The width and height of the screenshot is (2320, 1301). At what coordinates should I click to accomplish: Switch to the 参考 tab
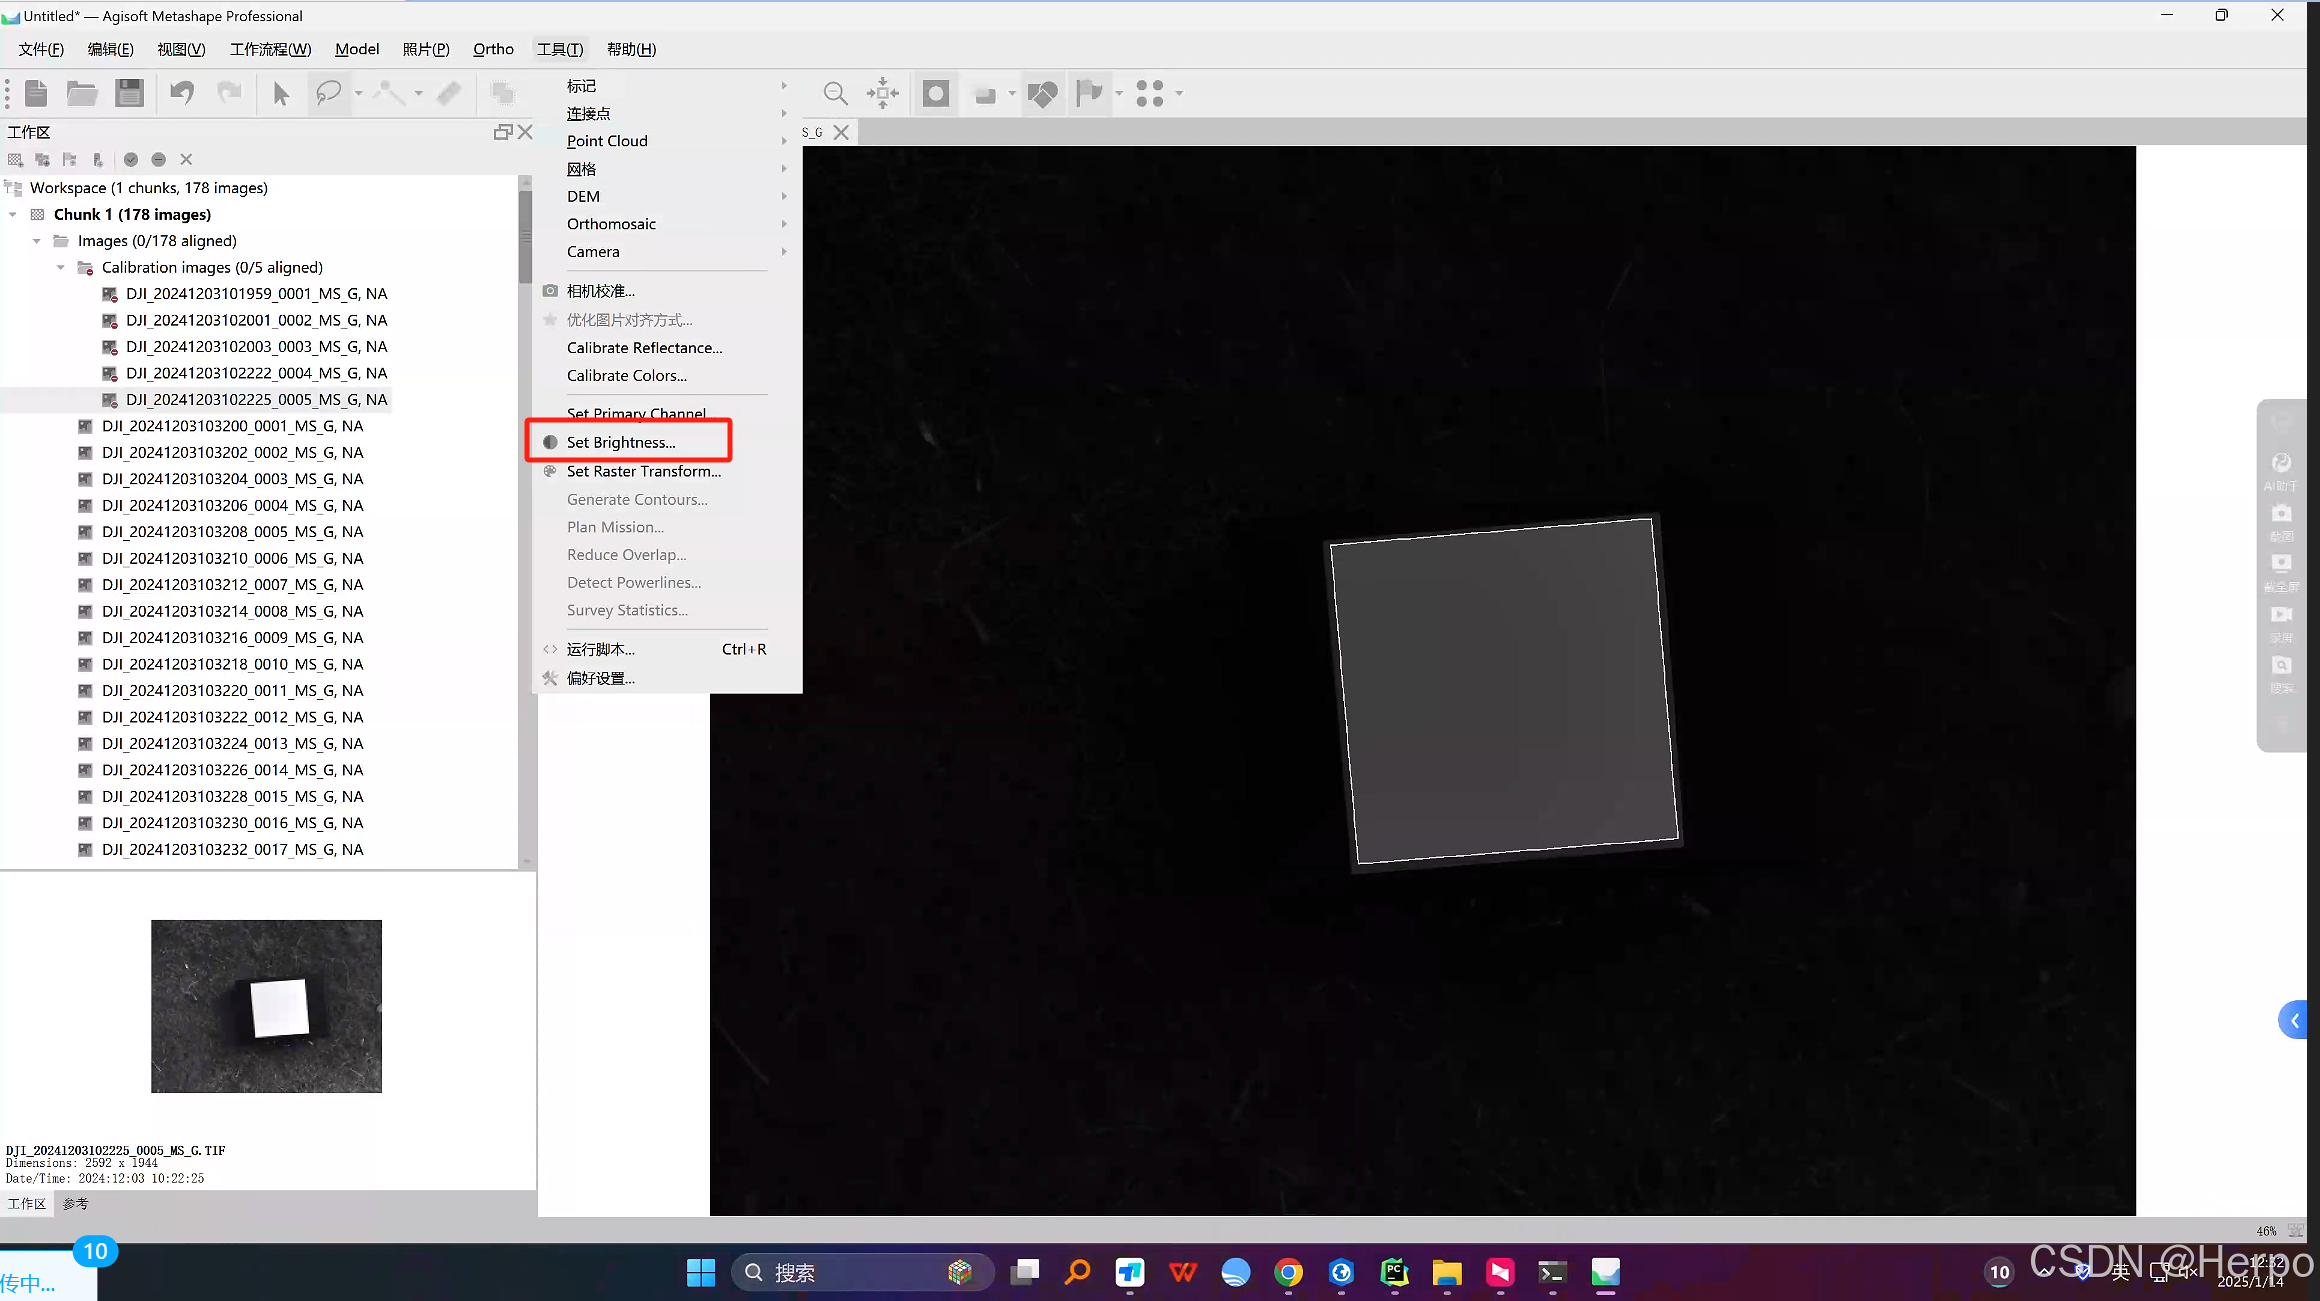pyautogui.click(x=75, y=1203)
